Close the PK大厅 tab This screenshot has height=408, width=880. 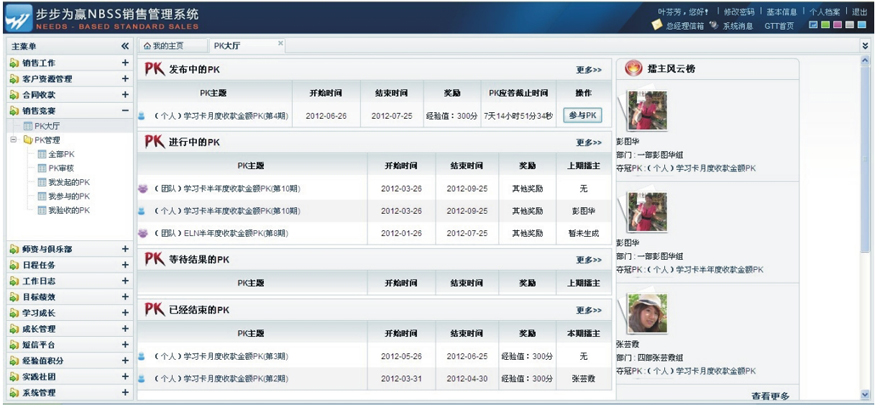(280, 44)
